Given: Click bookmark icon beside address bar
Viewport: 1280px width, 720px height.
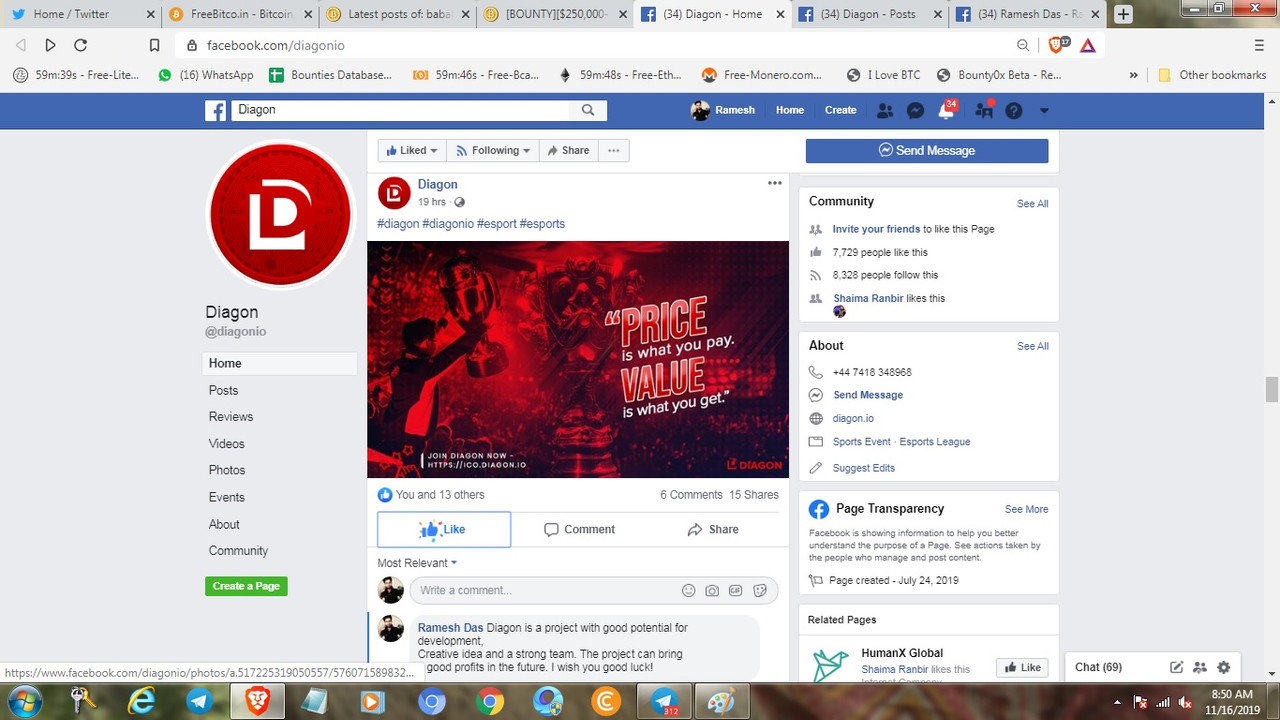Looking at the screenshot, I should pos(154,45).
